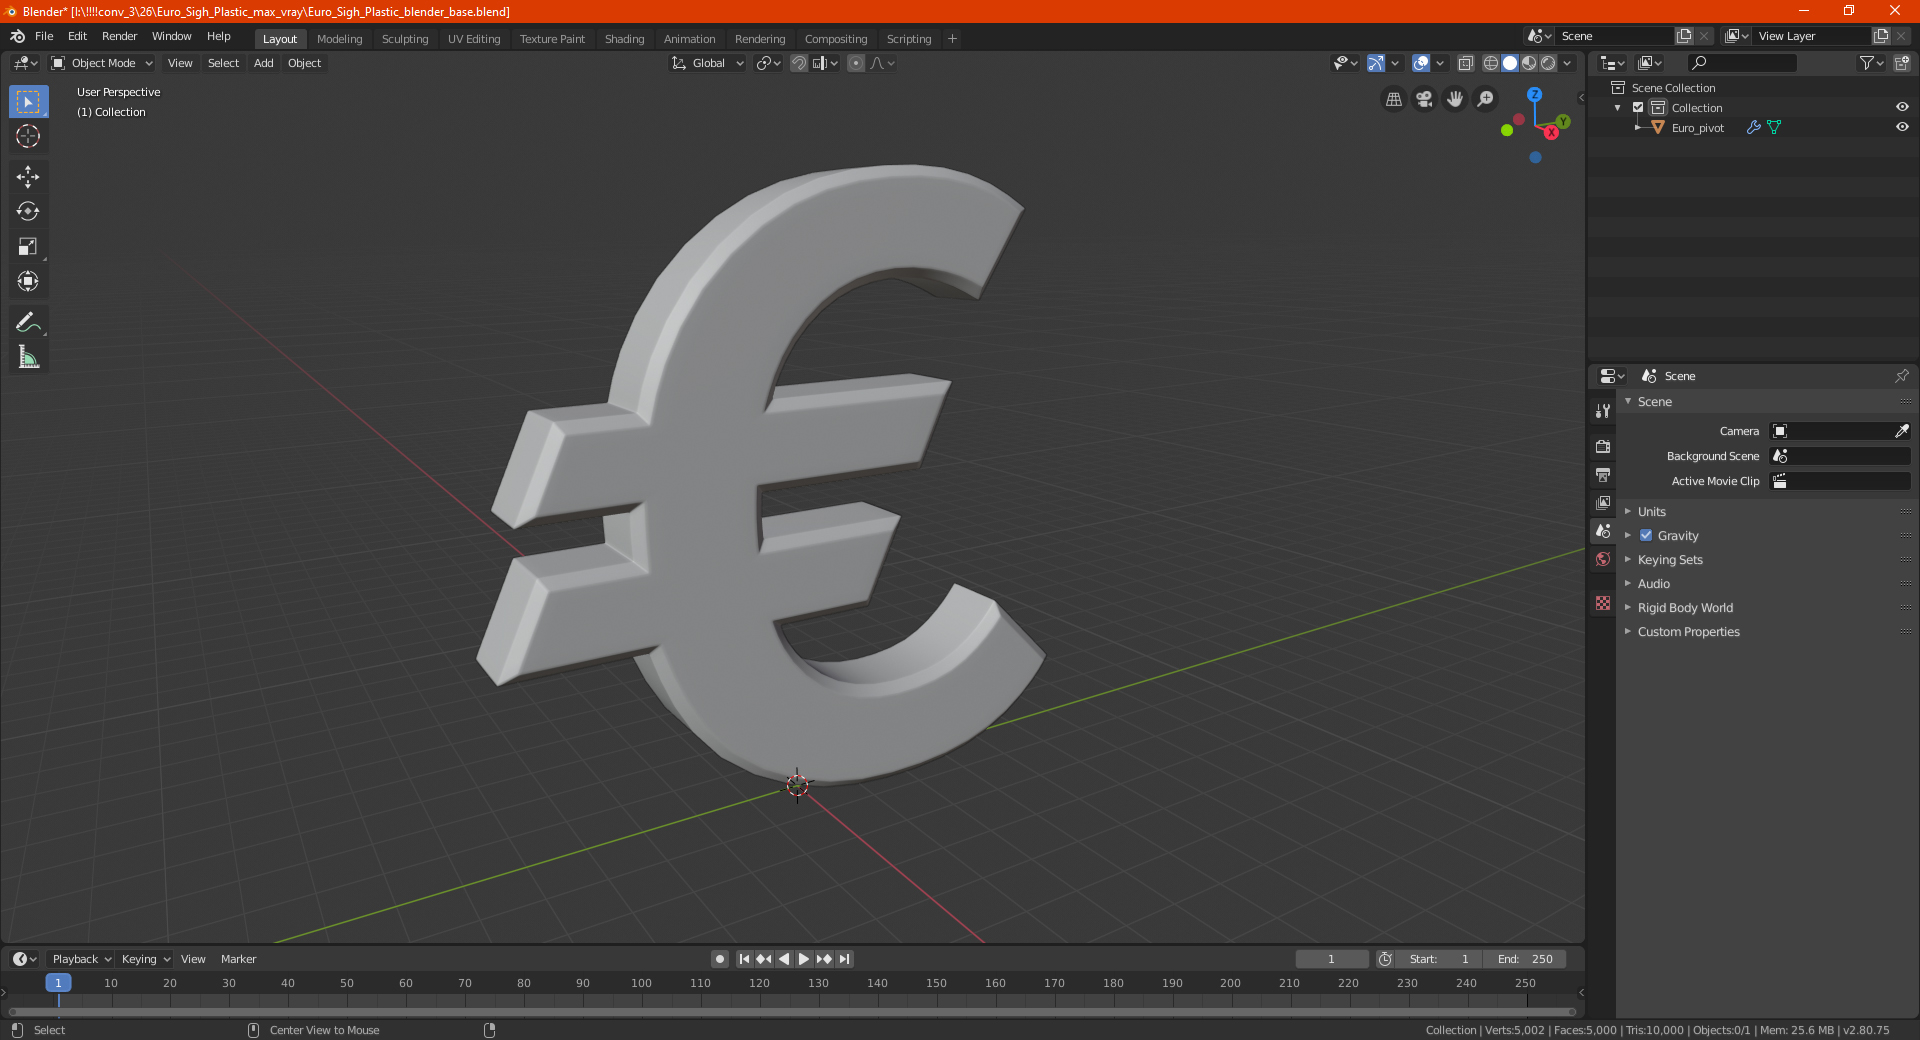Toggle proportional editing
The width and height of the screenshot is (1920, 1040).
pos(856,63)
